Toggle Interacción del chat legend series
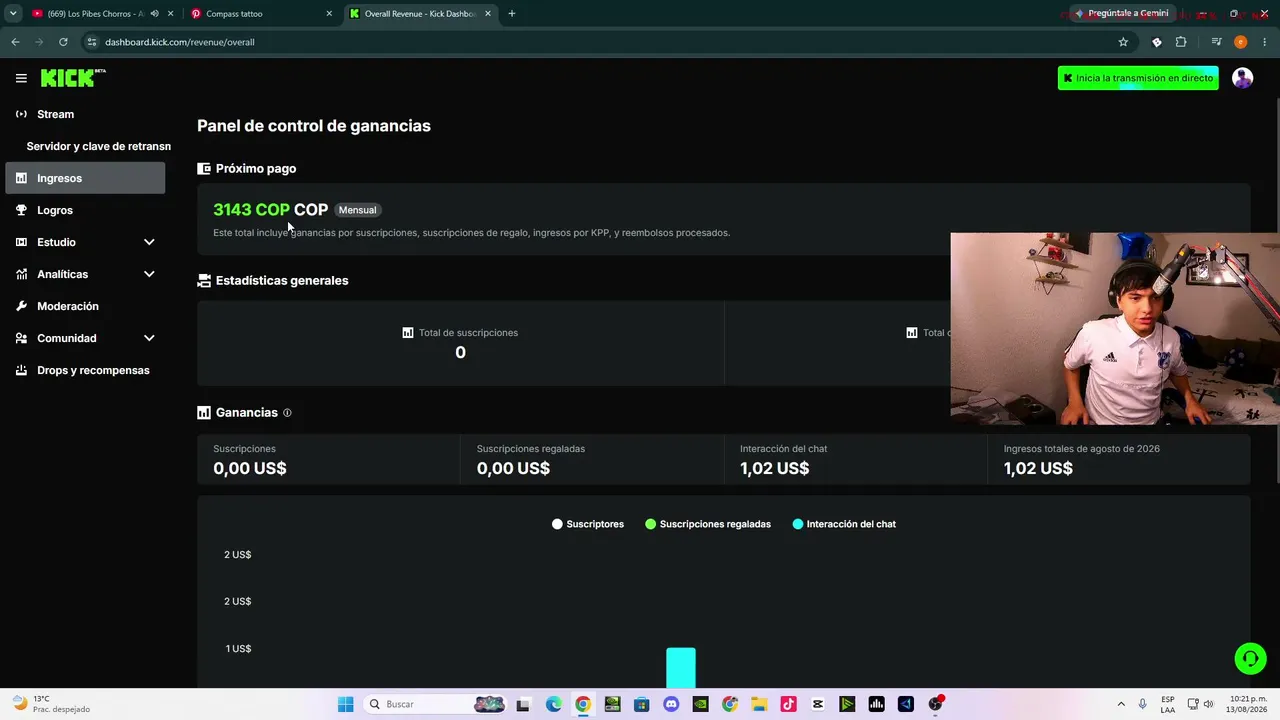 coord(844,524)
